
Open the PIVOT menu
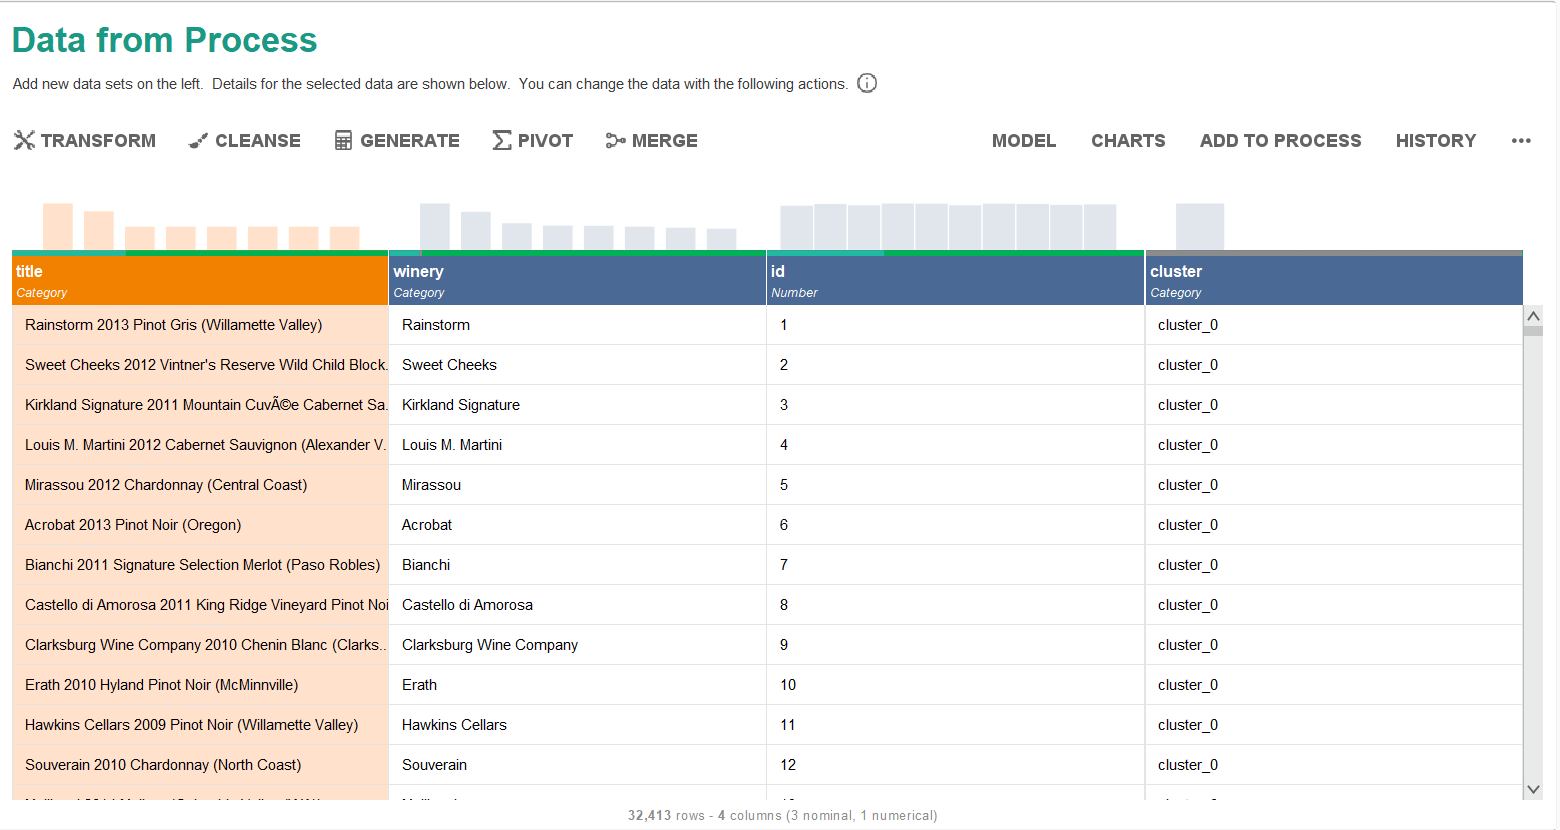[x=533, y=141]
